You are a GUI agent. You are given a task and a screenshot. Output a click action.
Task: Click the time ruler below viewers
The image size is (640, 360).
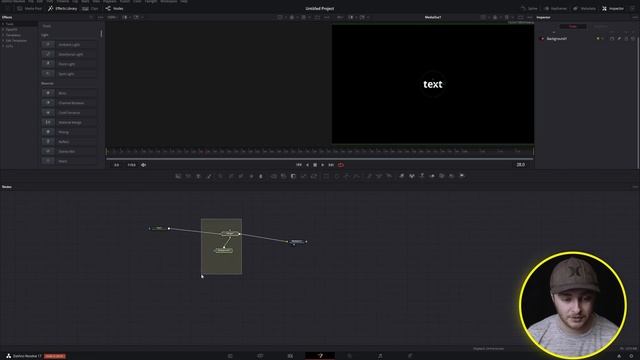[x=320, y=151]
